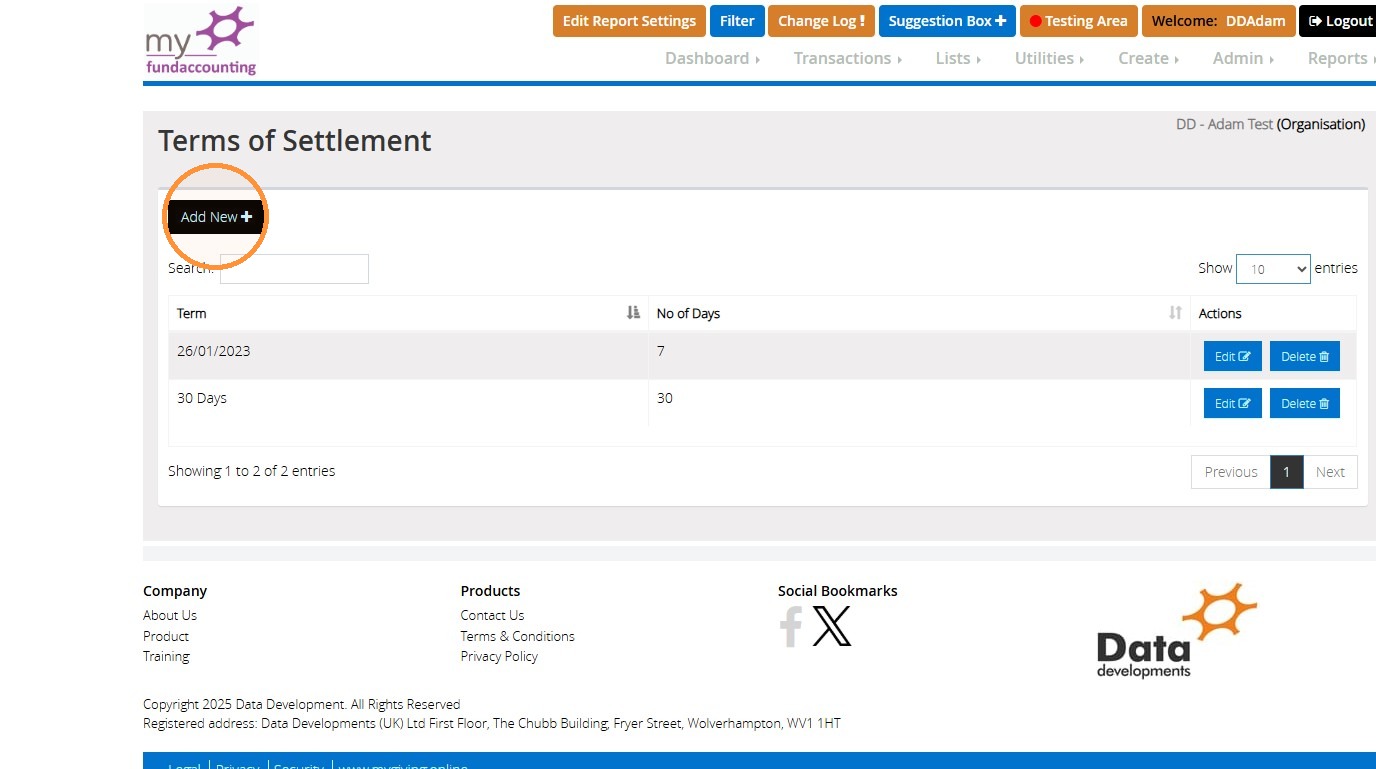Screen dimensions: 1376x769
Task: Switch to the Testing Area
Action: pyautogui.click(x=1078, y=21)
